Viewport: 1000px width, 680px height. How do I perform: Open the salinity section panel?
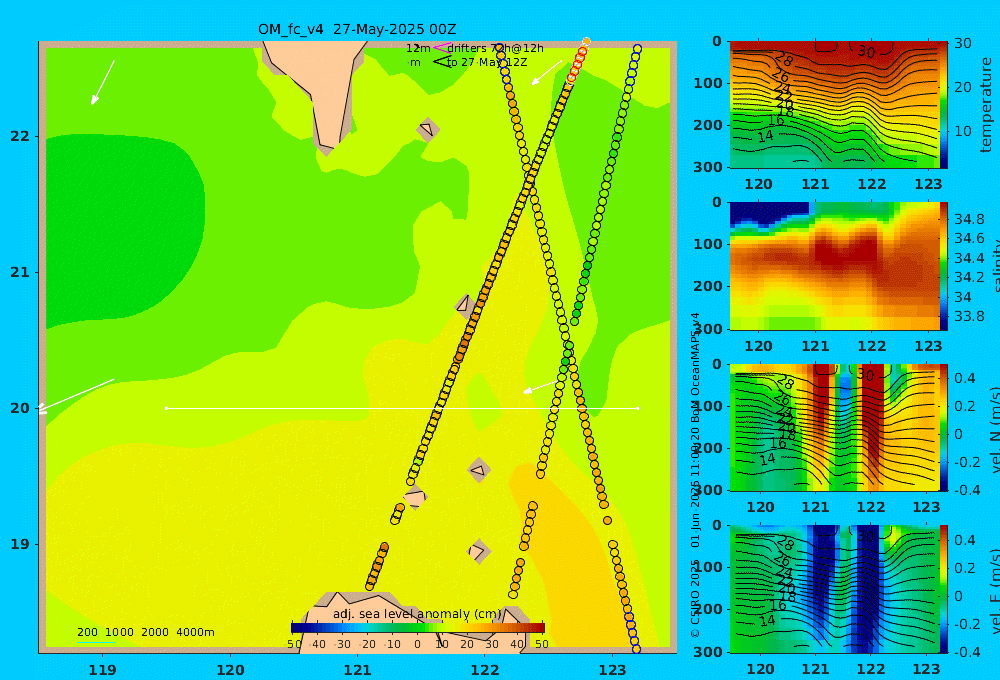point(835,266)
